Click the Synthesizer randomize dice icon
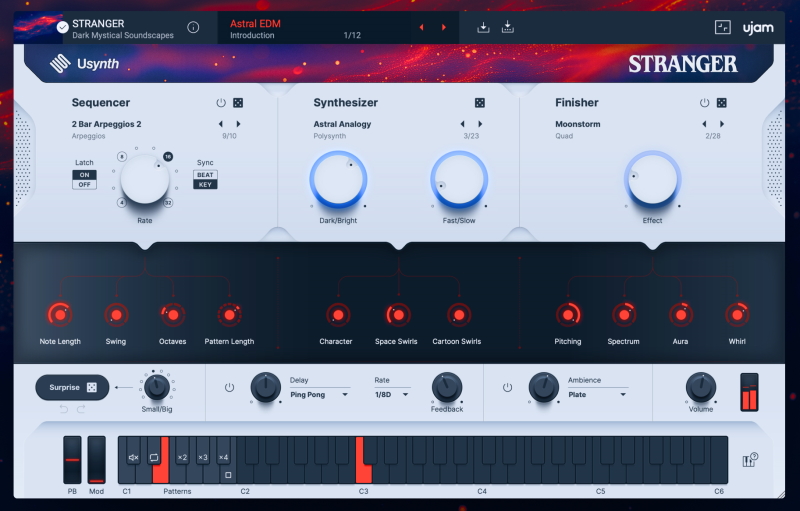 480,103
